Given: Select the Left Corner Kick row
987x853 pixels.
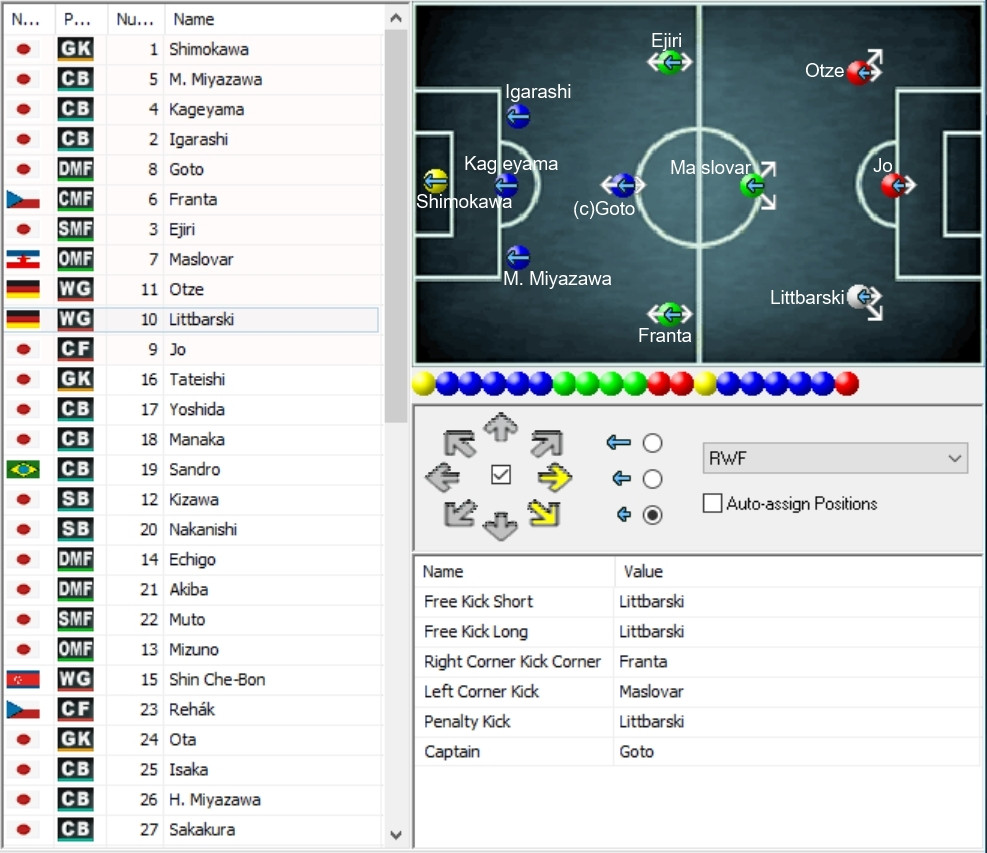Looking at the screenshot, I should pos(698,691).
